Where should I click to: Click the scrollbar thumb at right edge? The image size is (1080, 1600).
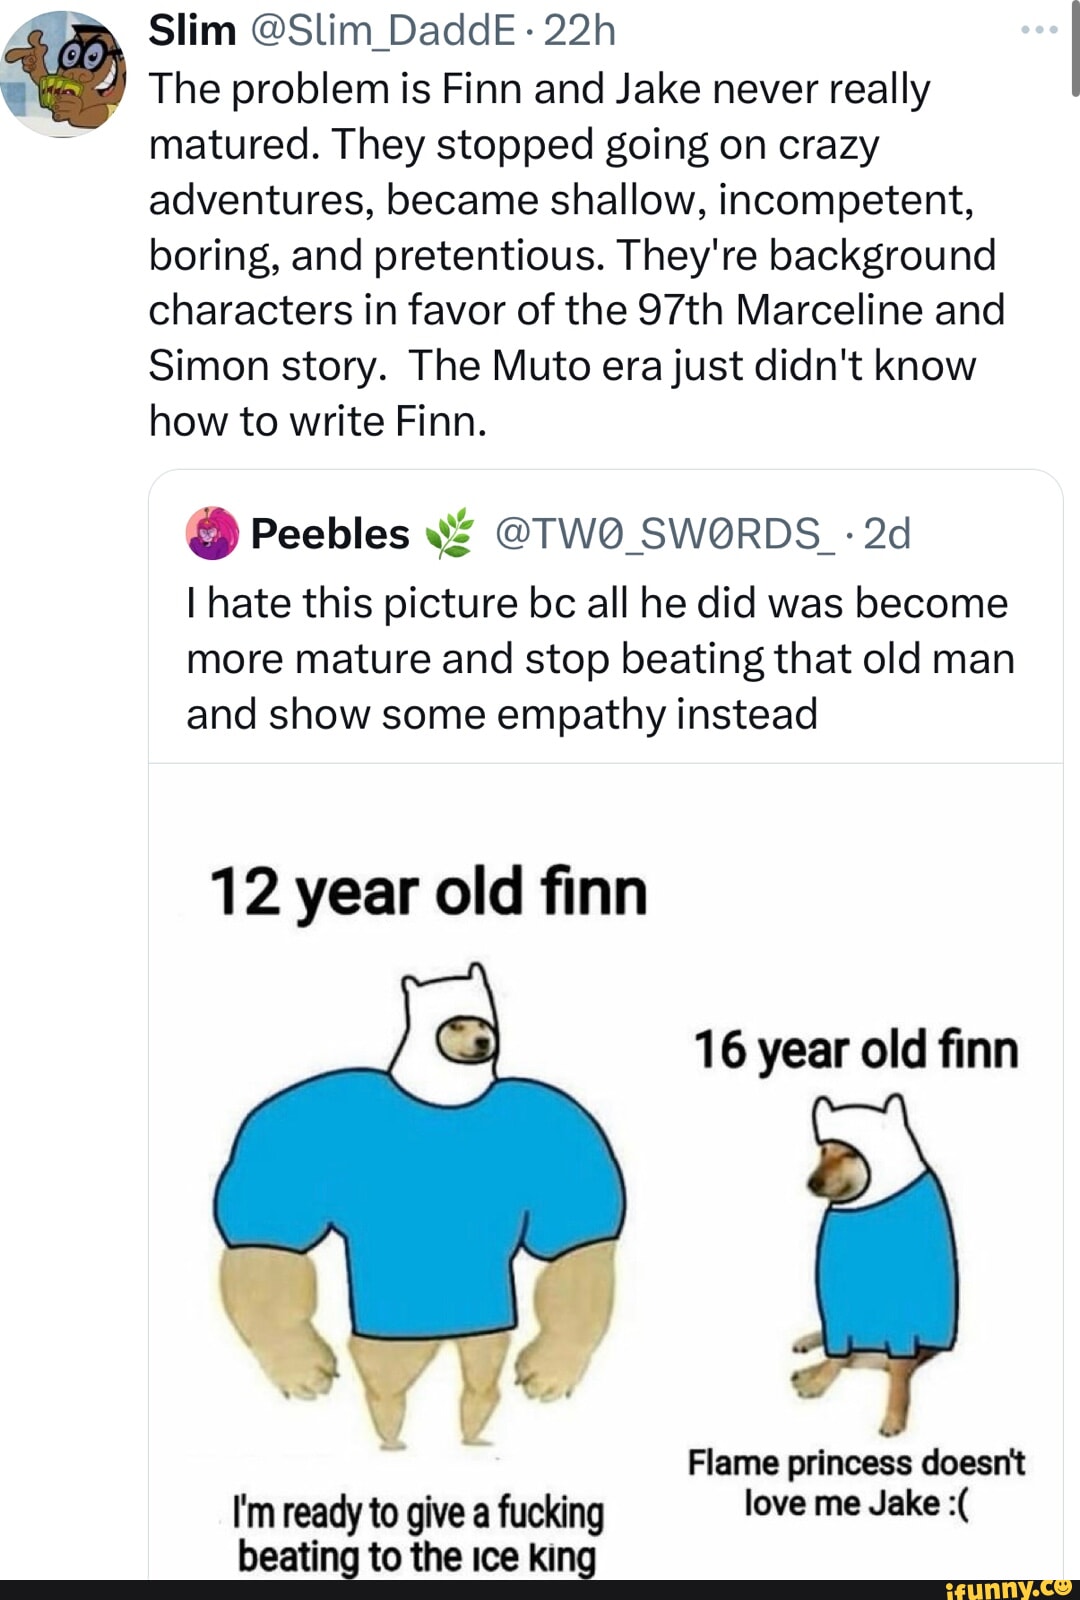tap(1075, 50)
